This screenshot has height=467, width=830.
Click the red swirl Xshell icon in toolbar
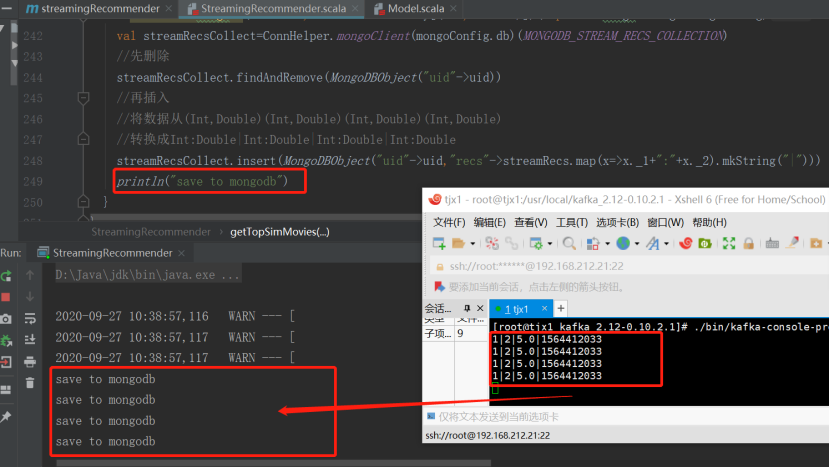click(x=685, y=244)
